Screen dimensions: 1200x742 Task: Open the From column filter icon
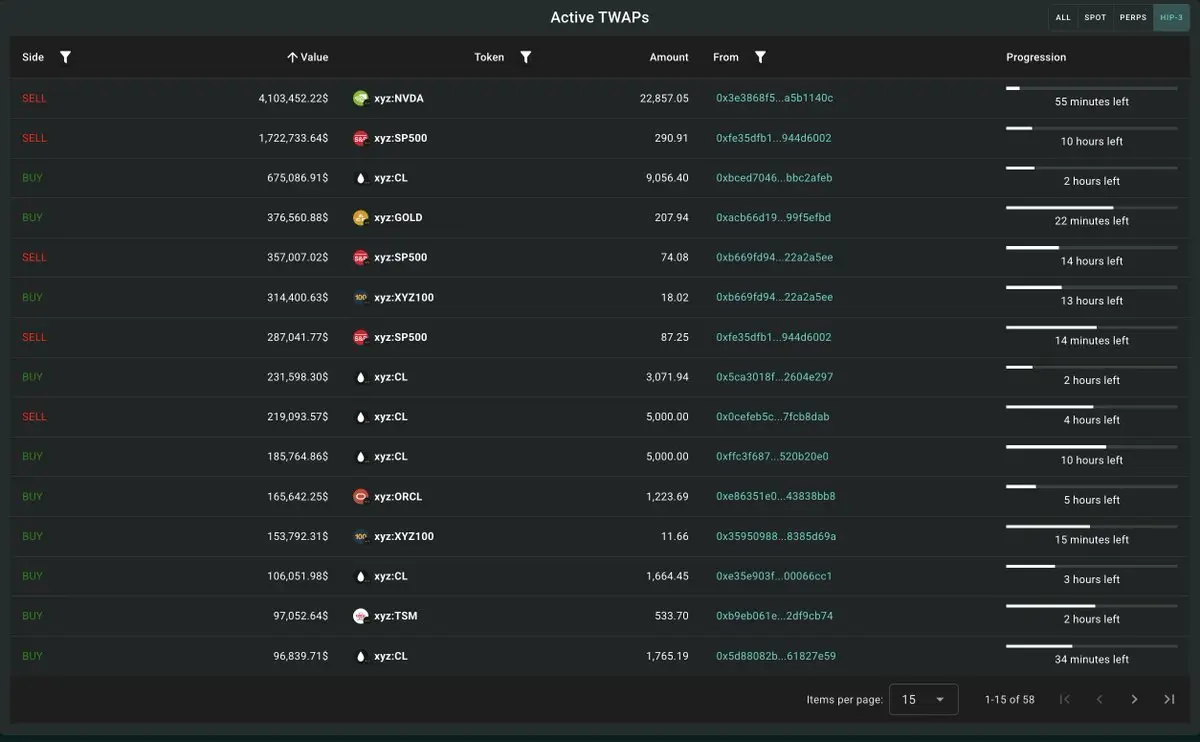point(760,57)
